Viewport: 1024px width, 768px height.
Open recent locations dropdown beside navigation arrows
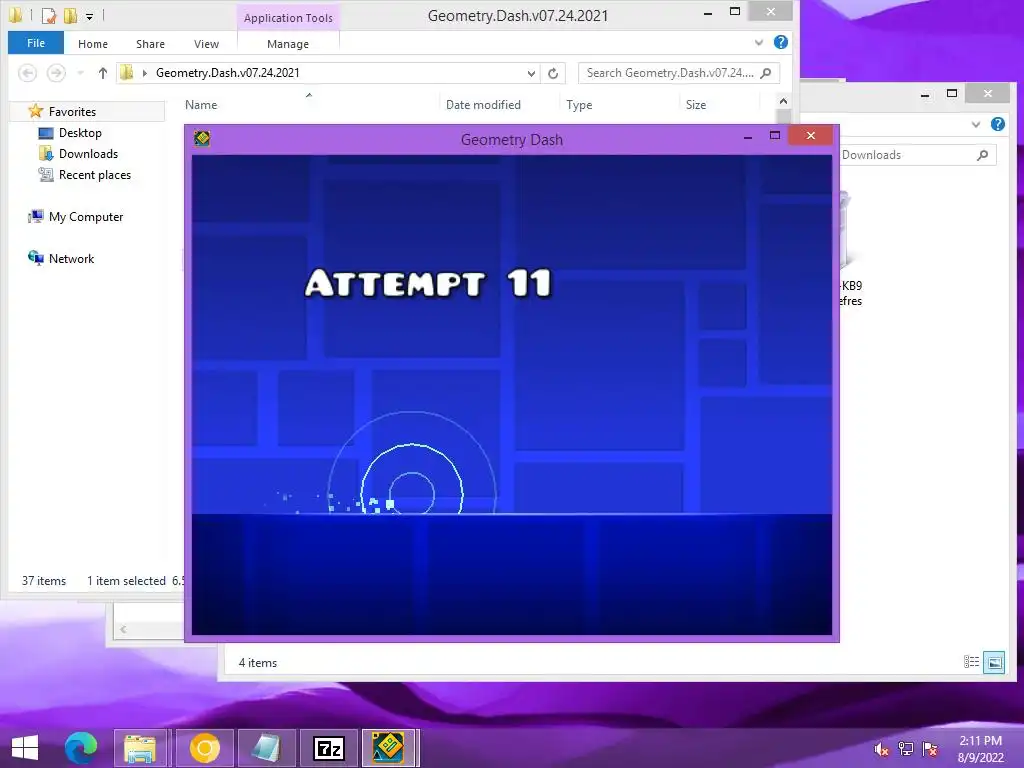click(80, 73)
